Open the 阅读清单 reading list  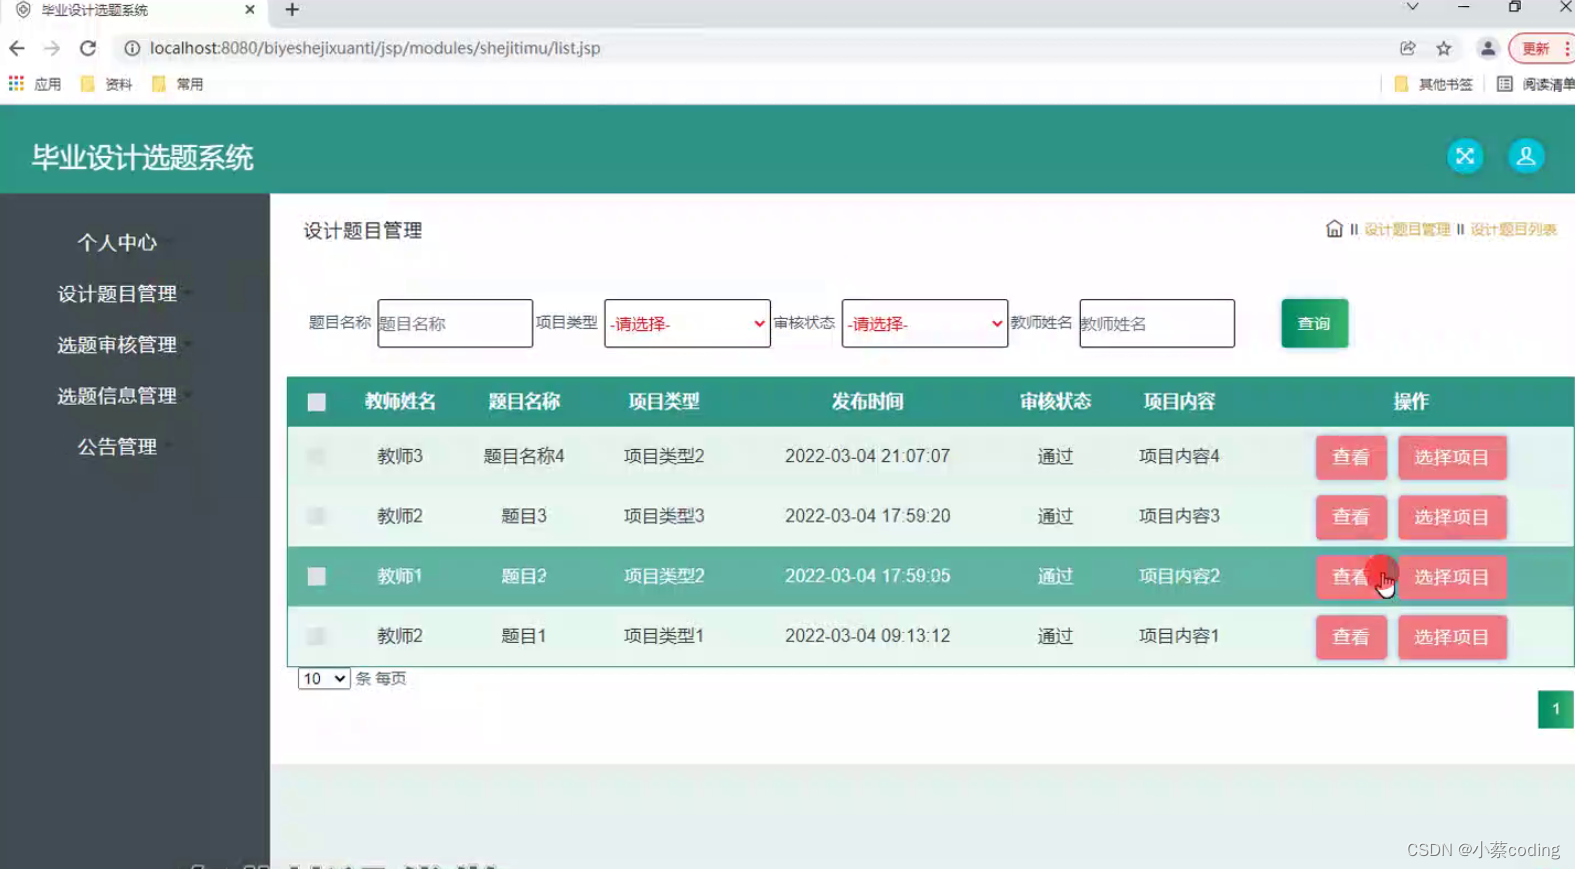[1536, 84]
